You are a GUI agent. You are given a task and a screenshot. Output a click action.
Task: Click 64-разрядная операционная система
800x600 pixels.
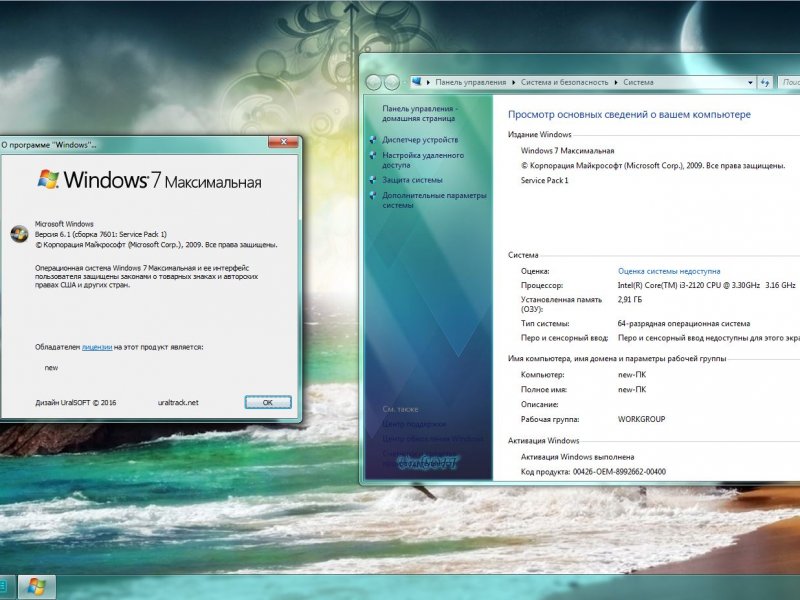pos(684,323)
